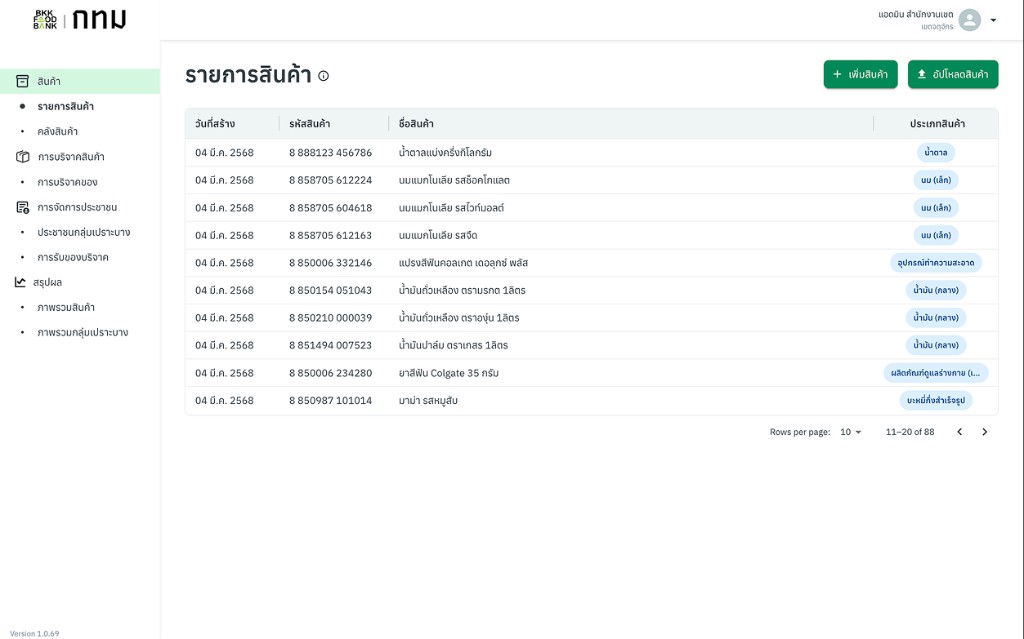The width and height of the screenshot is (1024, 639).
Task: Open ประชาชนกลุ่มเปราะบาง menu item
Action: [x=84, y=232]
